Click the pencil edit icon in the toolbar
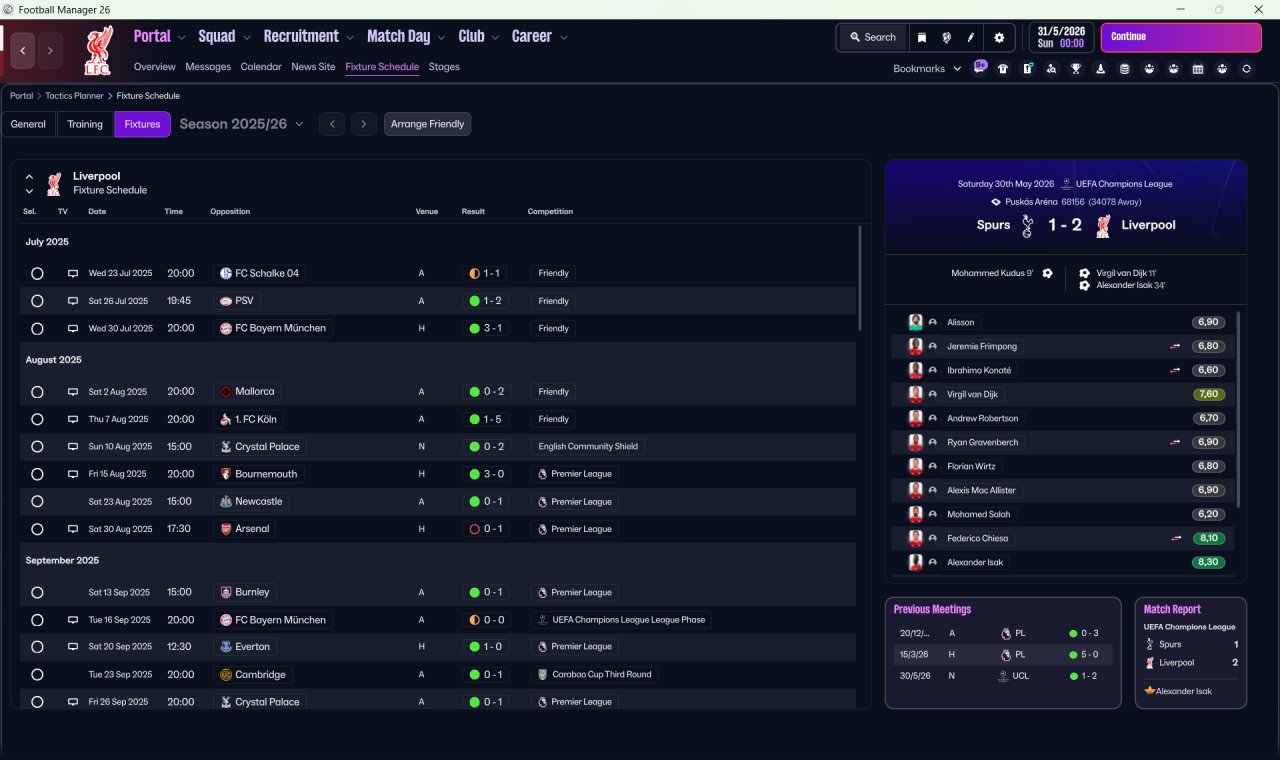 tap(970, 38)
